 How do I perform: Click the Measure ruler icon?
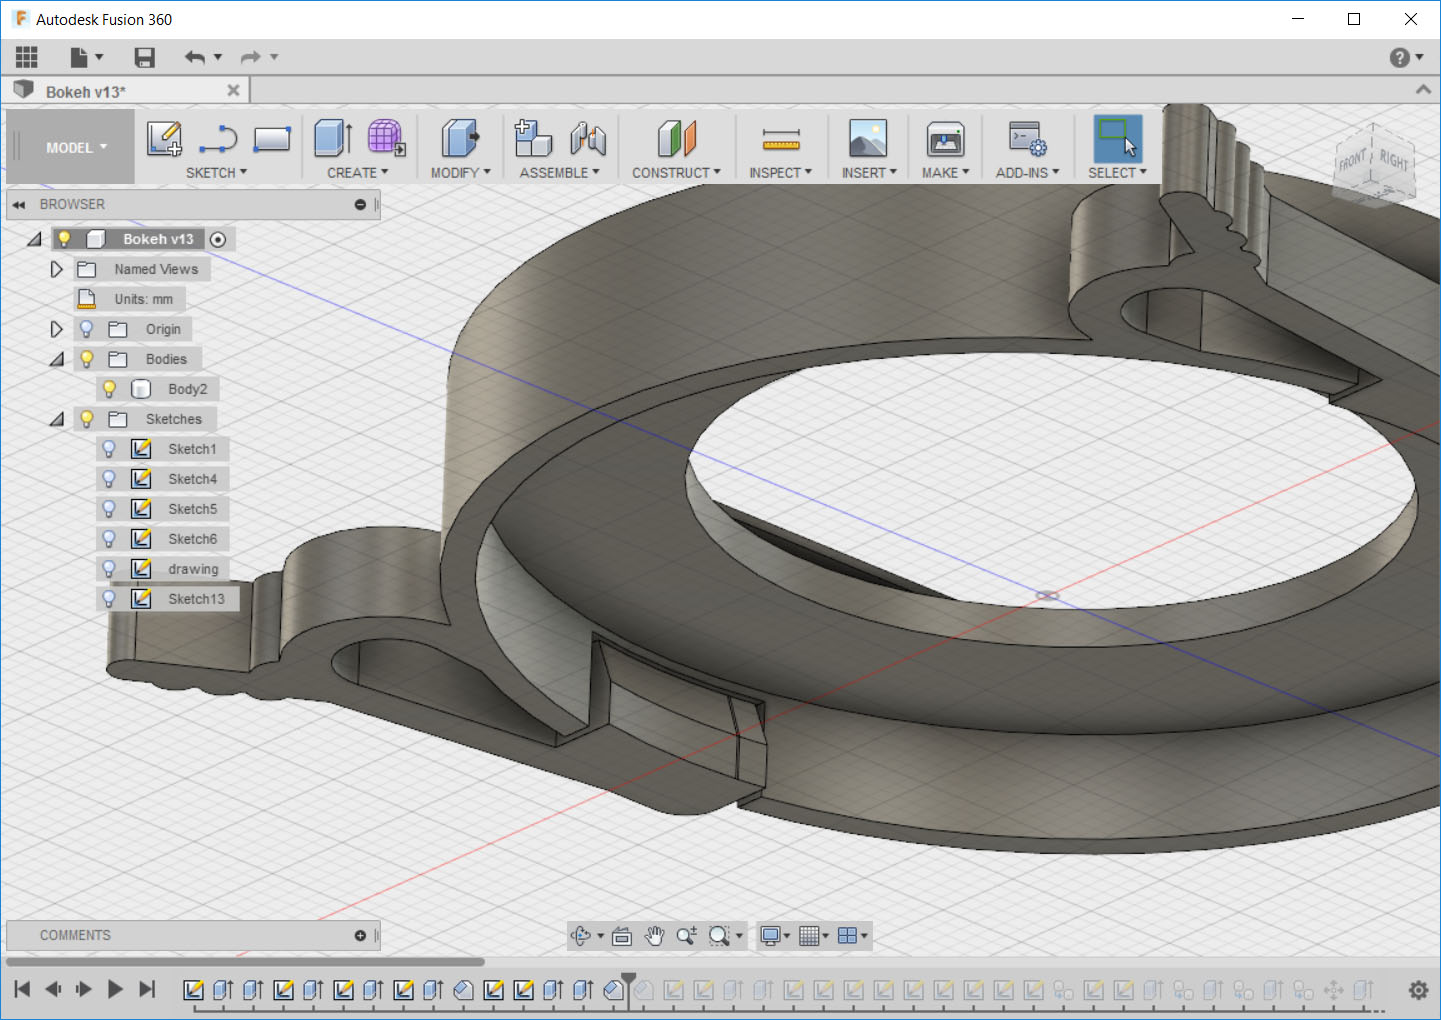point(780,139)
